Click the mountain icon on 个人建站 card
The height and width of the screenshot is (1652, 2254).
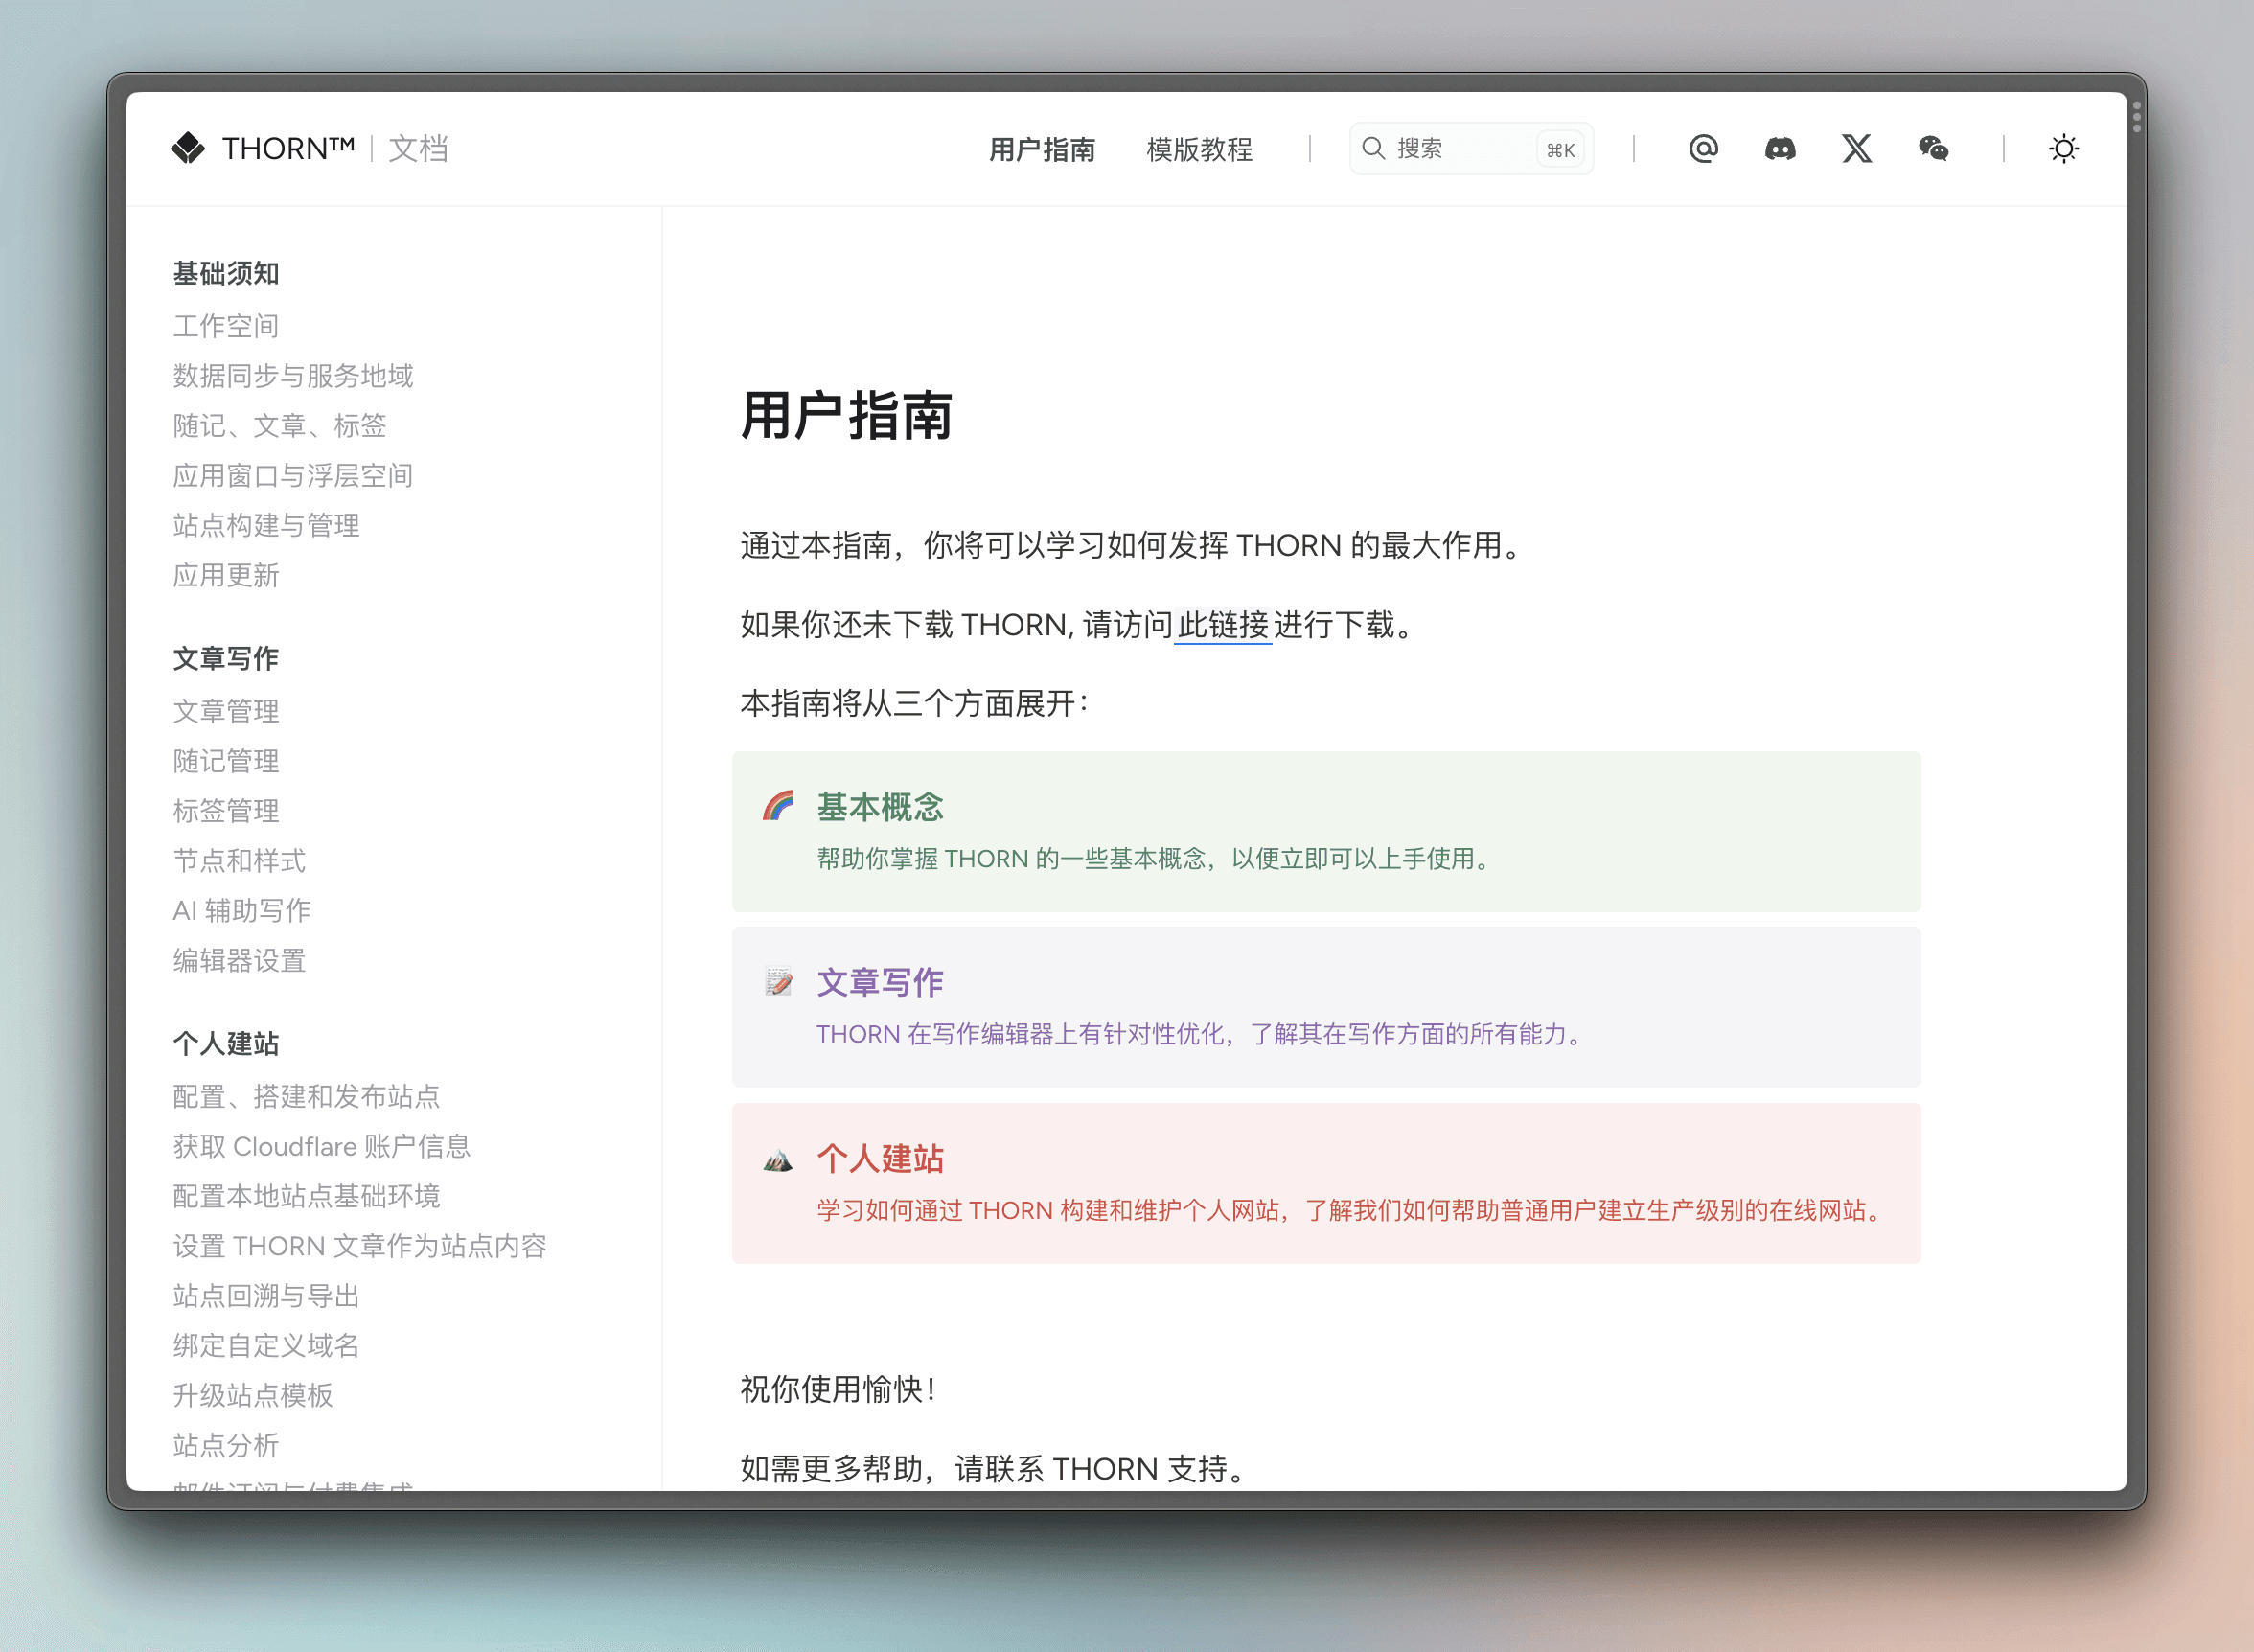click(x=778, y=1159)
